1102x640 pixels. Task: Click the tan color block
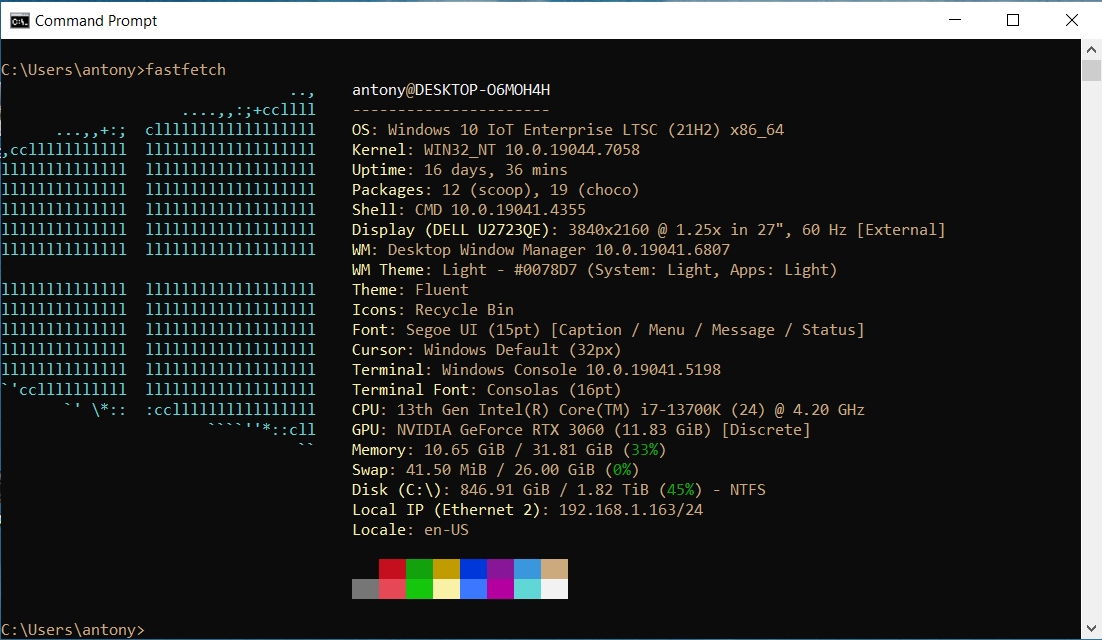click(x=555, y=569)
